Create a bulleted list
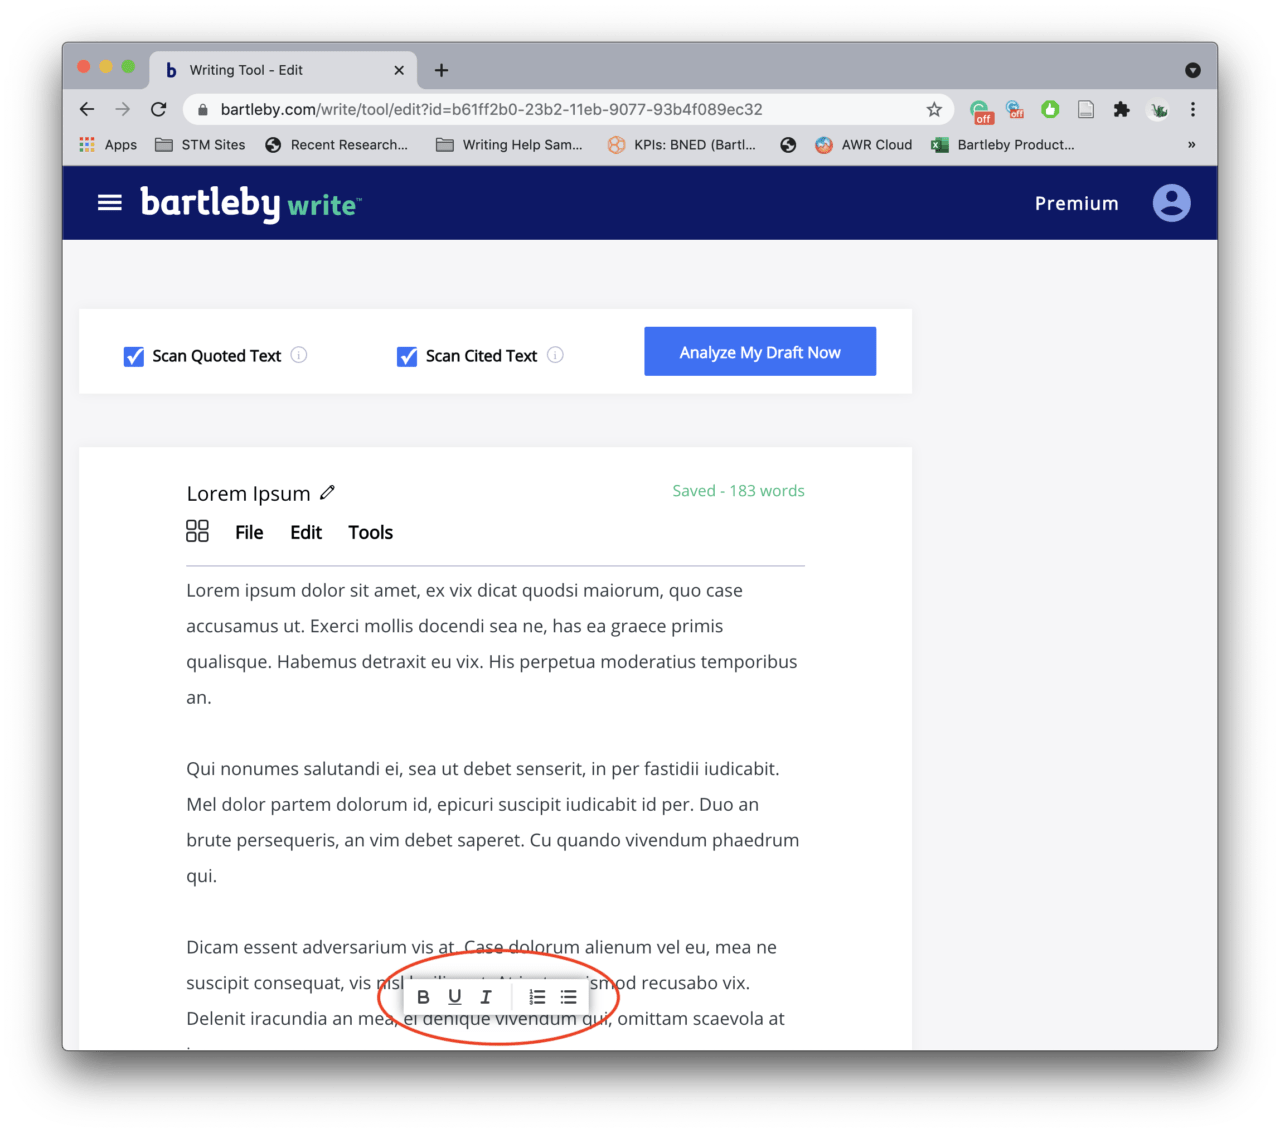 tap(568, 996)
